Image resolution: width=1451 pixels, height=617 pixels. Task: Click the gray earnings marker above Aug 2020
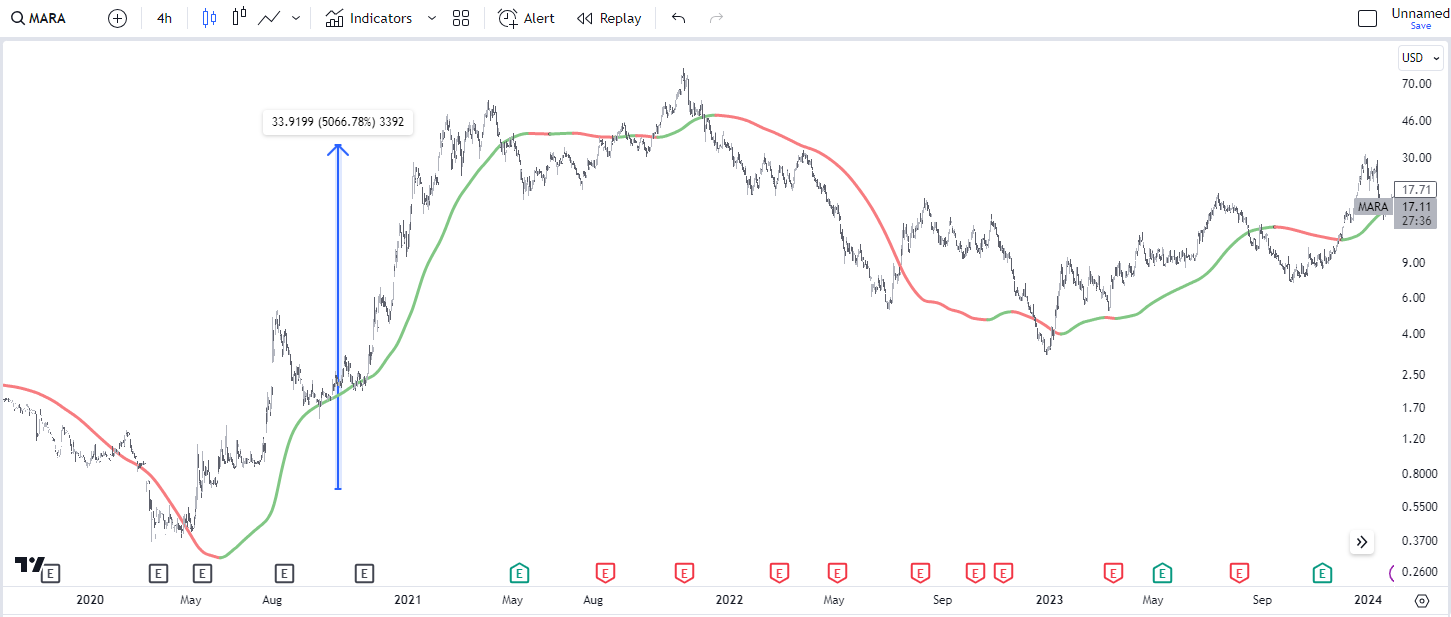[x=284, y=573]
